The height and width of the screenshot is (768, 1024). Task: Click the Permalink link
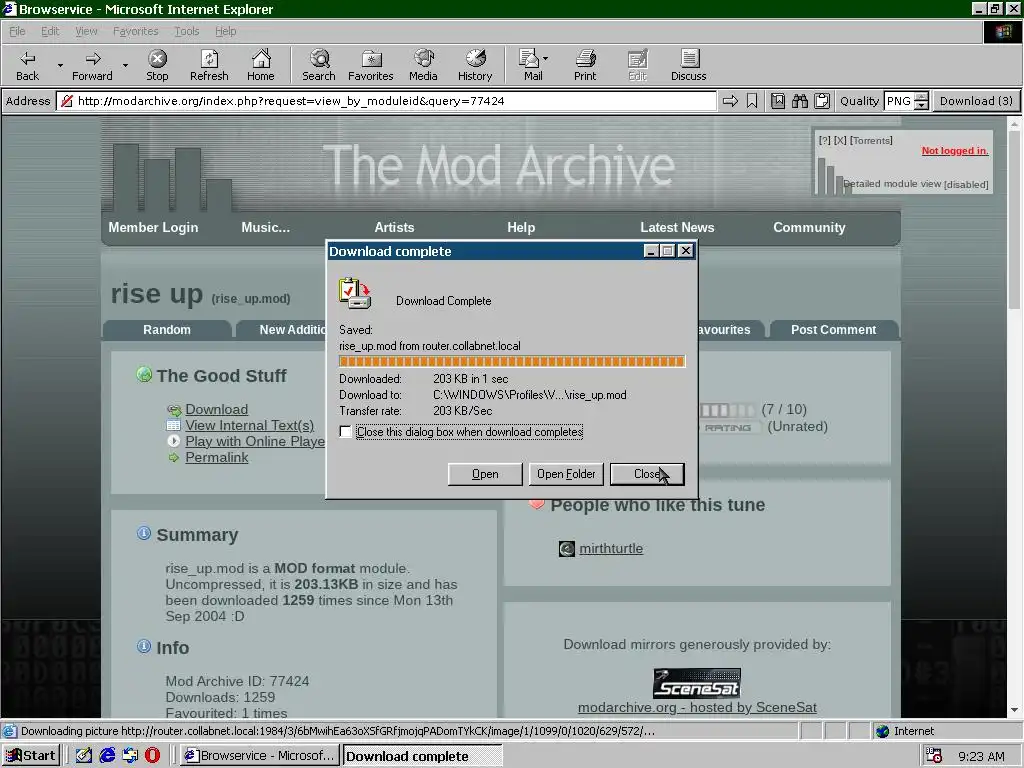(216, 457)
